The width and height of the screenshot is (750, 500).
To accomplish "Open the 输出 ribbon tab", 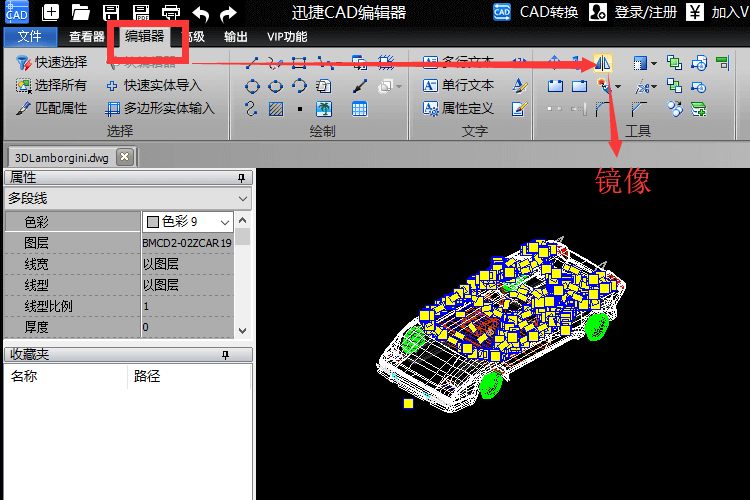I will tap(236, 37).
